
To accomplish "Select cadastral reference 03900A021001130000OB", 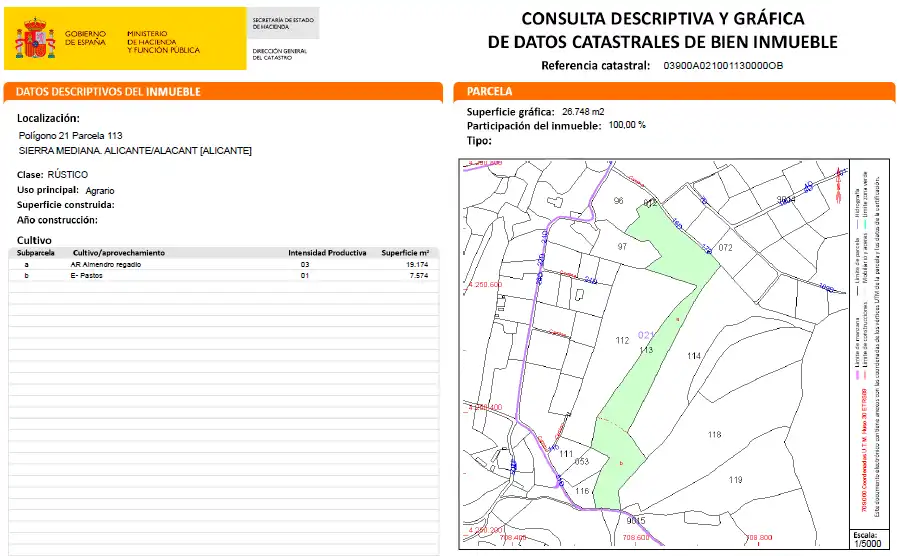I will click(723, 66).
